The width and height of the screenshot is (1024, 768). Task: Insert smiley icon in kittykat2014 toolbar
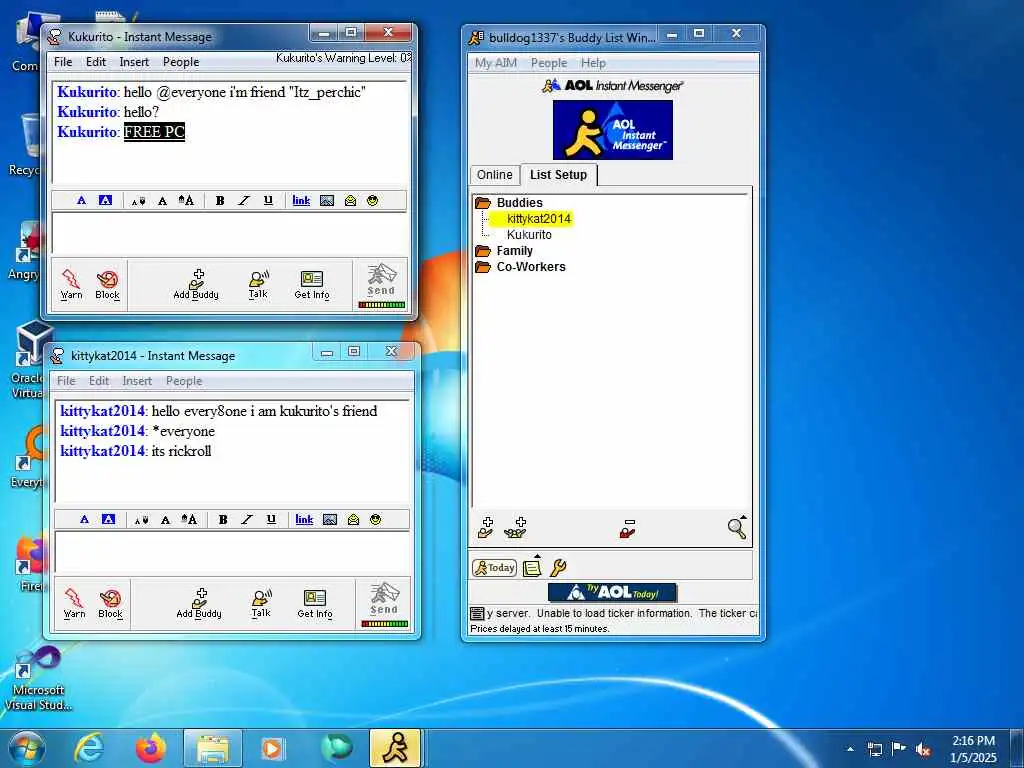point(376,519)
